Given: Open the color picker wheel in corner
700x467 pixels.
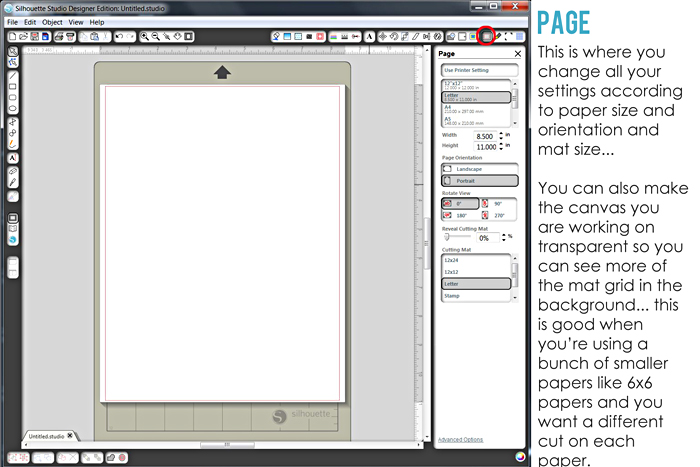Looking at the screenshot, I should coord(520,457).
